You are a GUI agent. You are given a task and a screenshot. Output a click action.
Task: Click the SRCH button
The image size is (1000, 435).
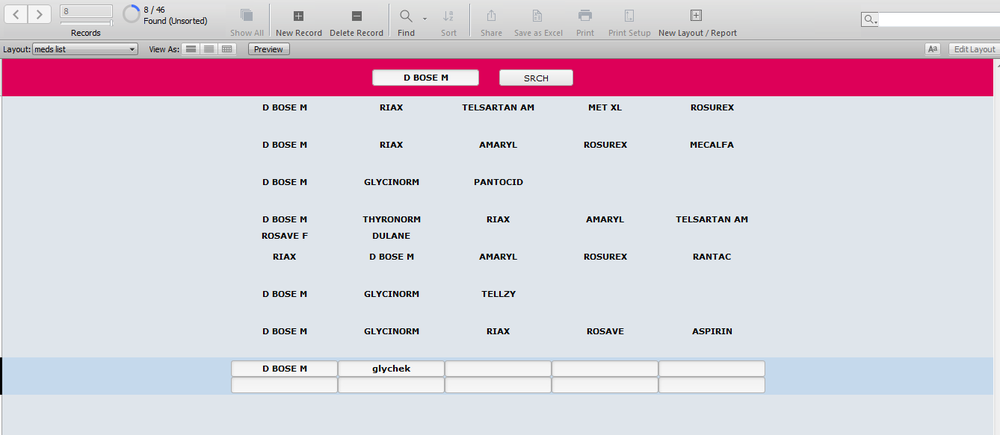536,78
